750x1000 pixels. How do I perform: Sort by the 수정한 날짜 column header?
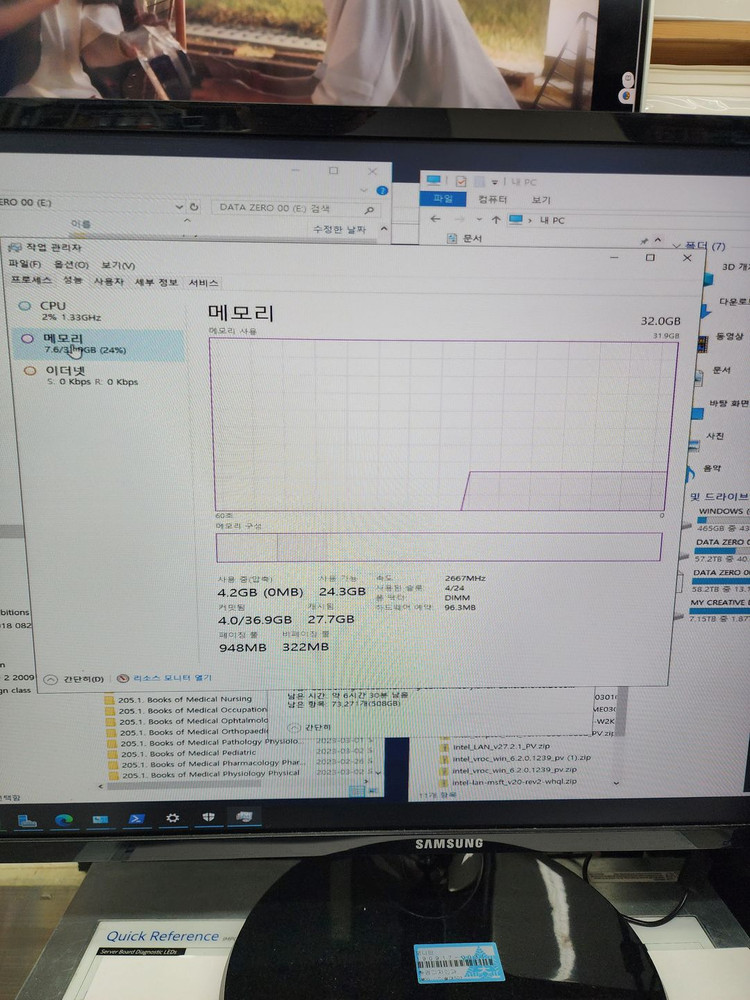pyautogui.click(x=339, y=229)
